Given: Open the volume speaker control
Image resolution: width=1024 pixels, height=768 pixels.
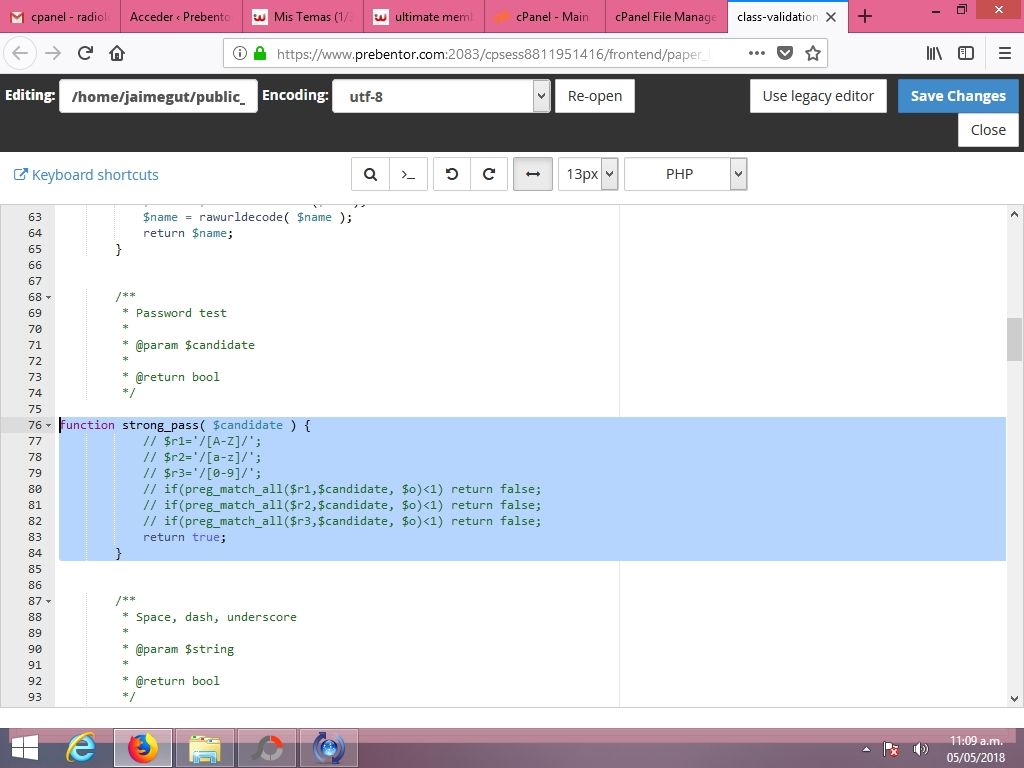Looking at the screenshot, I should [920, 749].
